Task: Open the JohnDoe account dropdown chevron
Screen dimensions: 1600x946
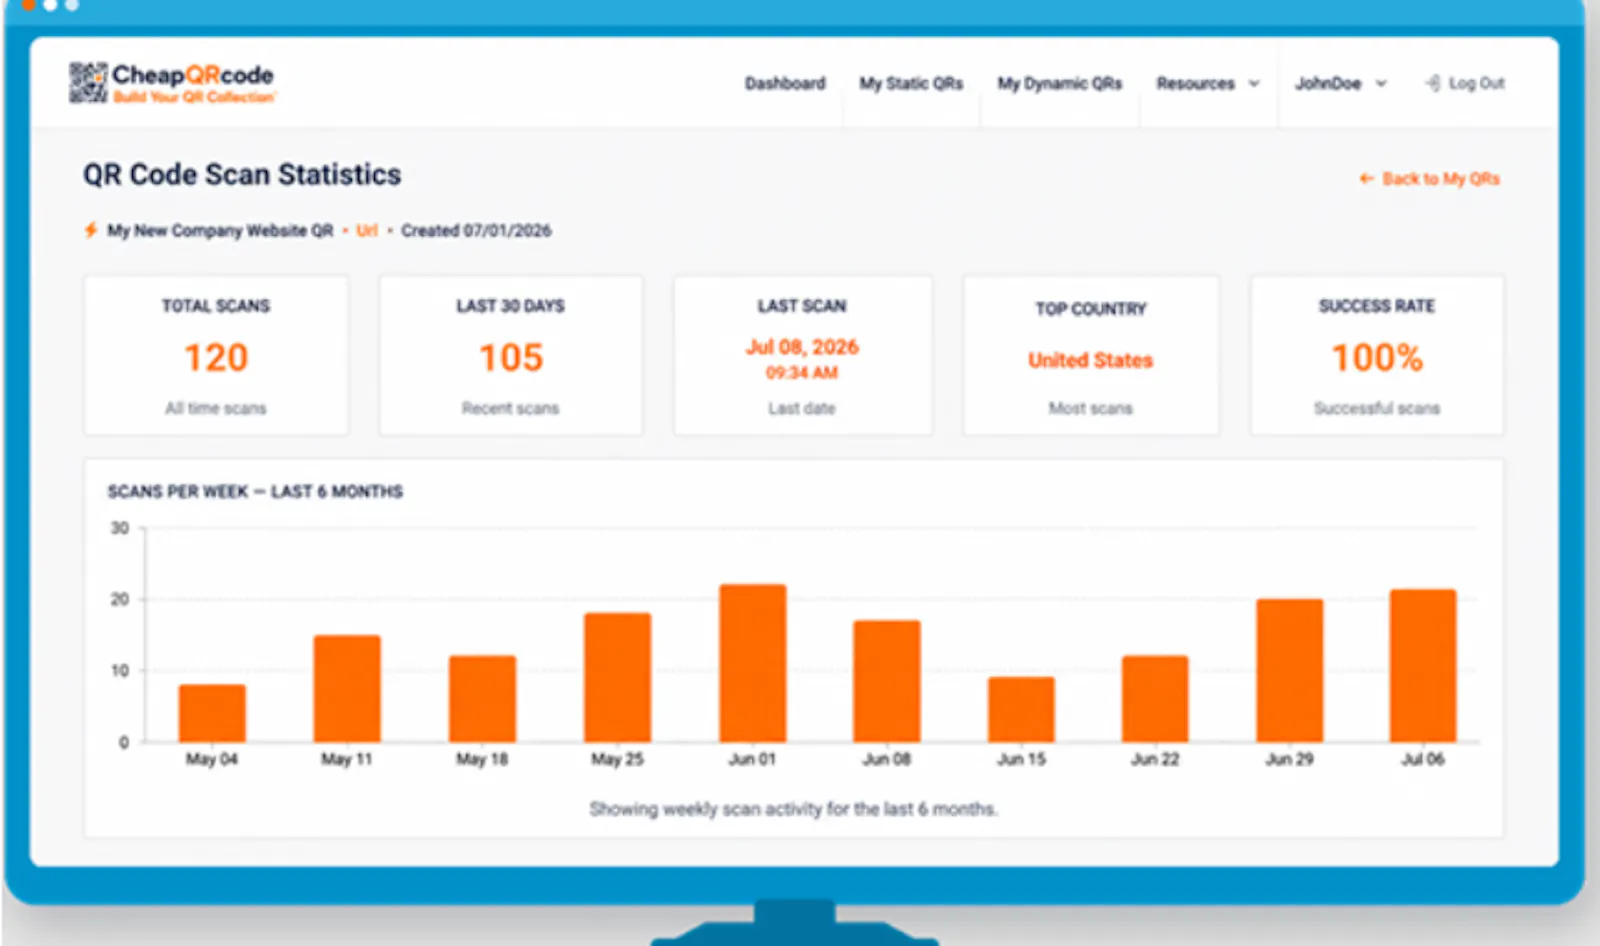Action: click(x=1381, y=84)
